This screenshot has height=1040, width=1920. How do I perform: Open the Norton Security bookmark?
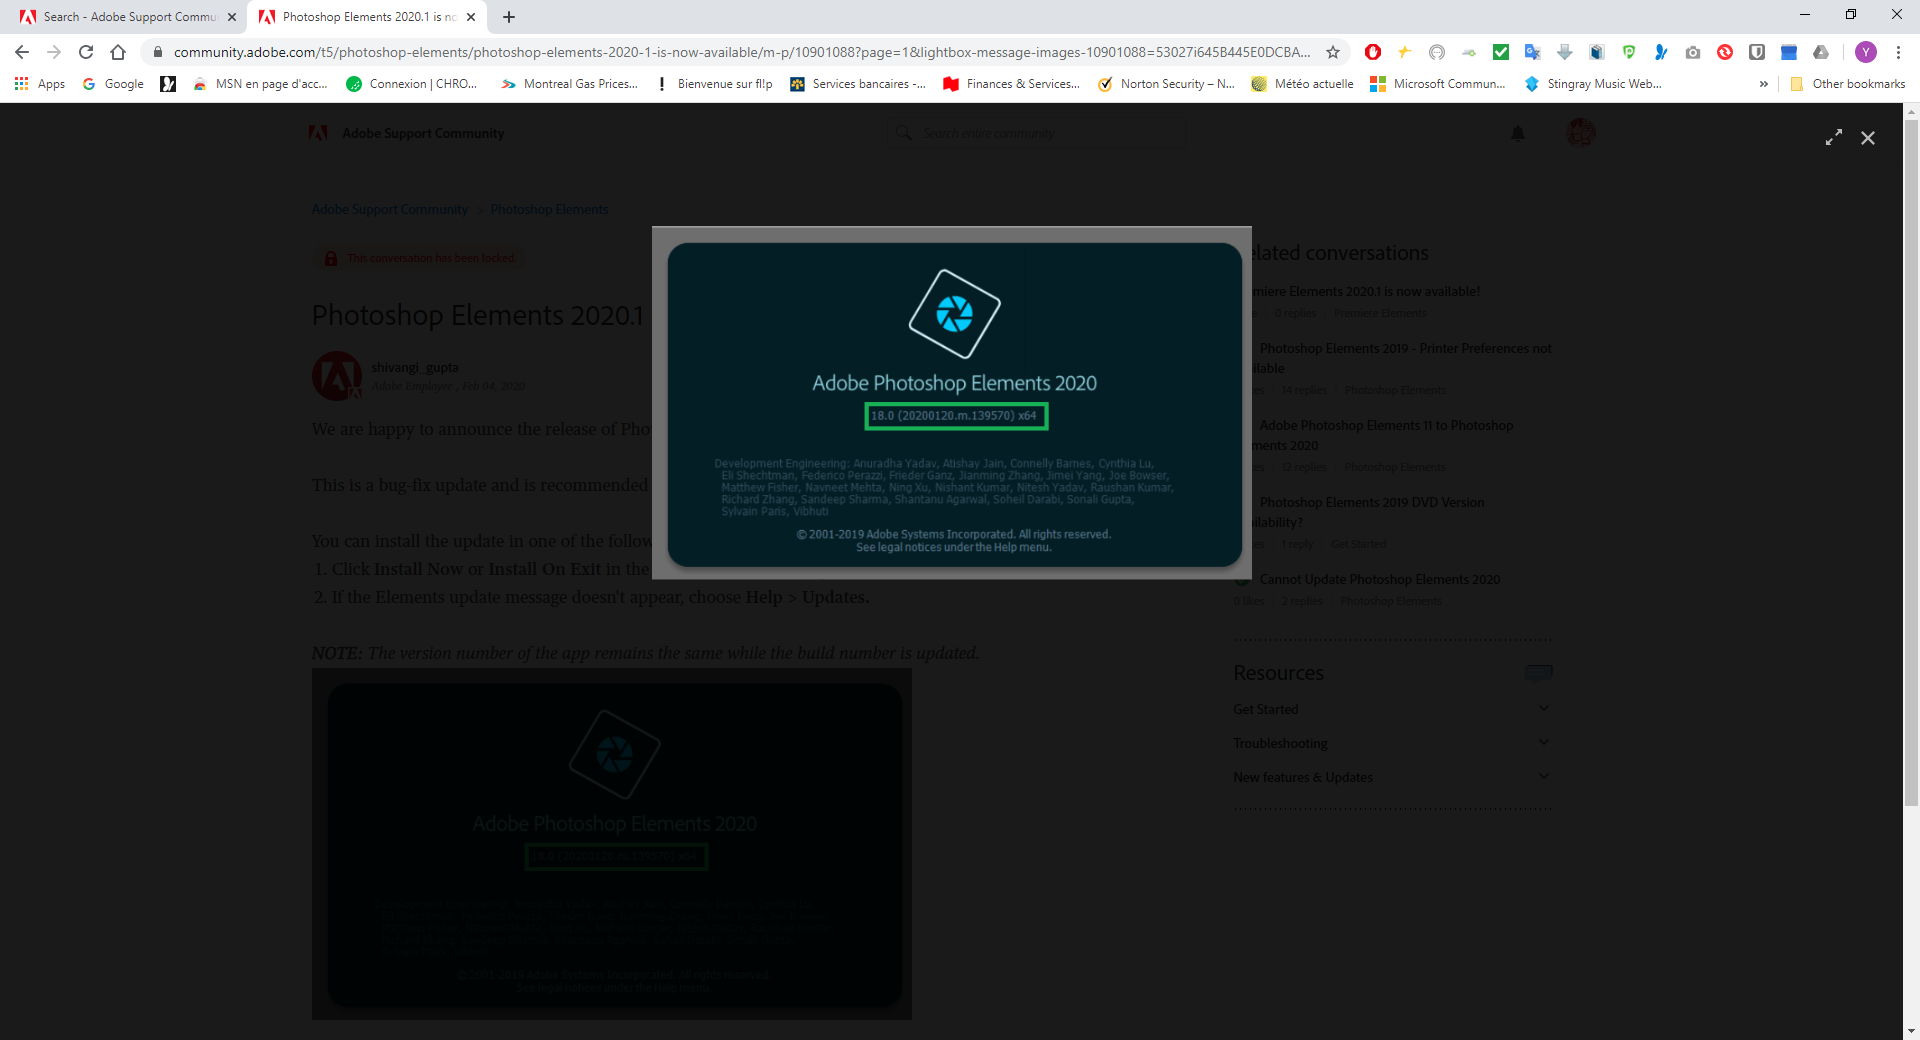click(1166, 84)
